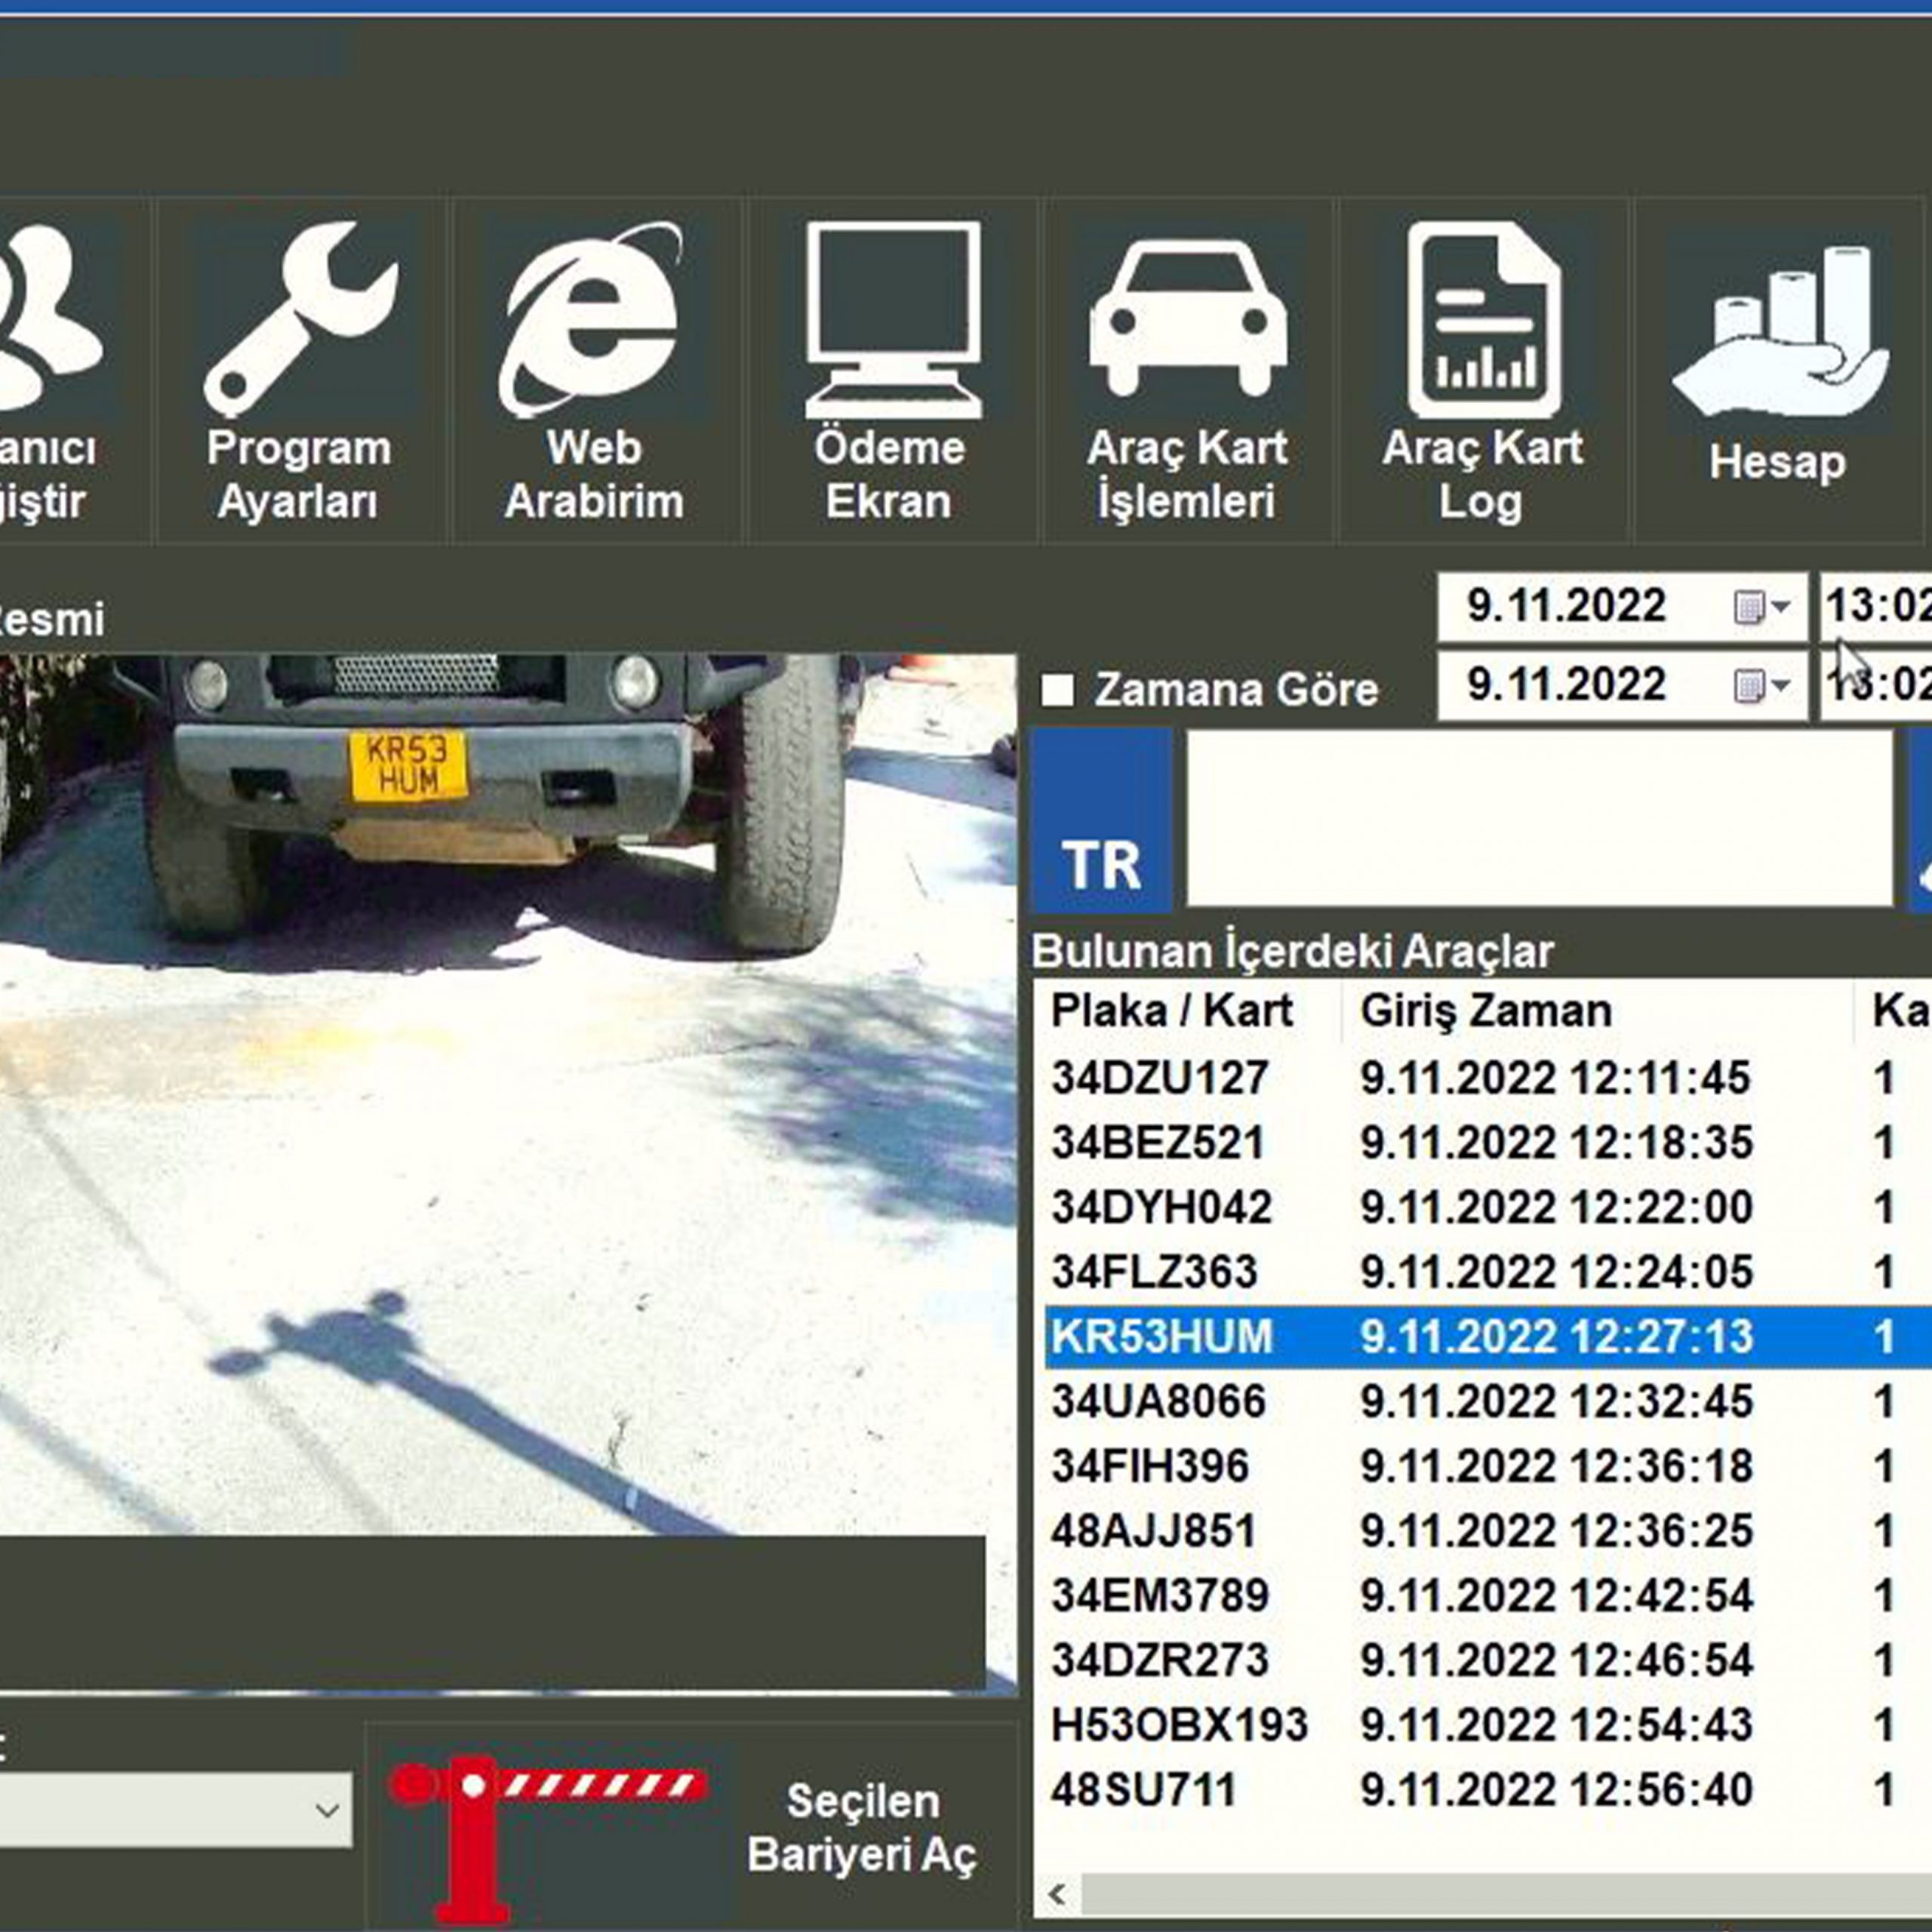Click Bulunan İçerdeki Araçlar label
Viewport: 1932px width, 1932px height.
pos(1293,952)
